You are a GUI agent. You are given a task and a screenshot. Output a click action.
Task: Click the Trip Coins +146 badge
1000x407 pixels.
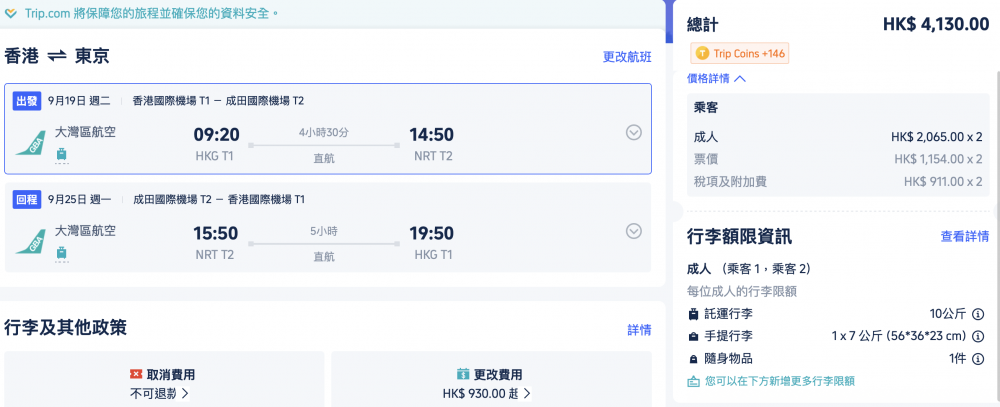click(x=740, y=54)
